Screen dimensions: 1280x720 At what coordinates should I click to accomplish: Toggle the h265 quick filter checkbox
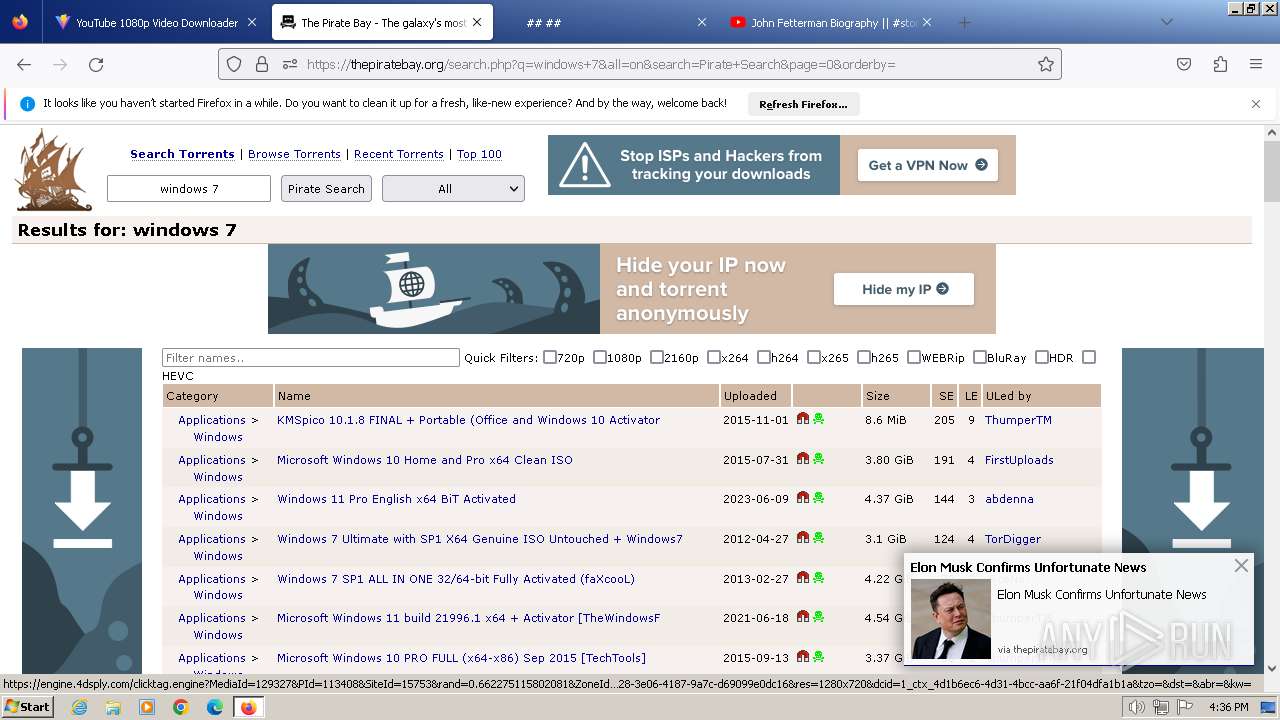[x=864, y=357]
